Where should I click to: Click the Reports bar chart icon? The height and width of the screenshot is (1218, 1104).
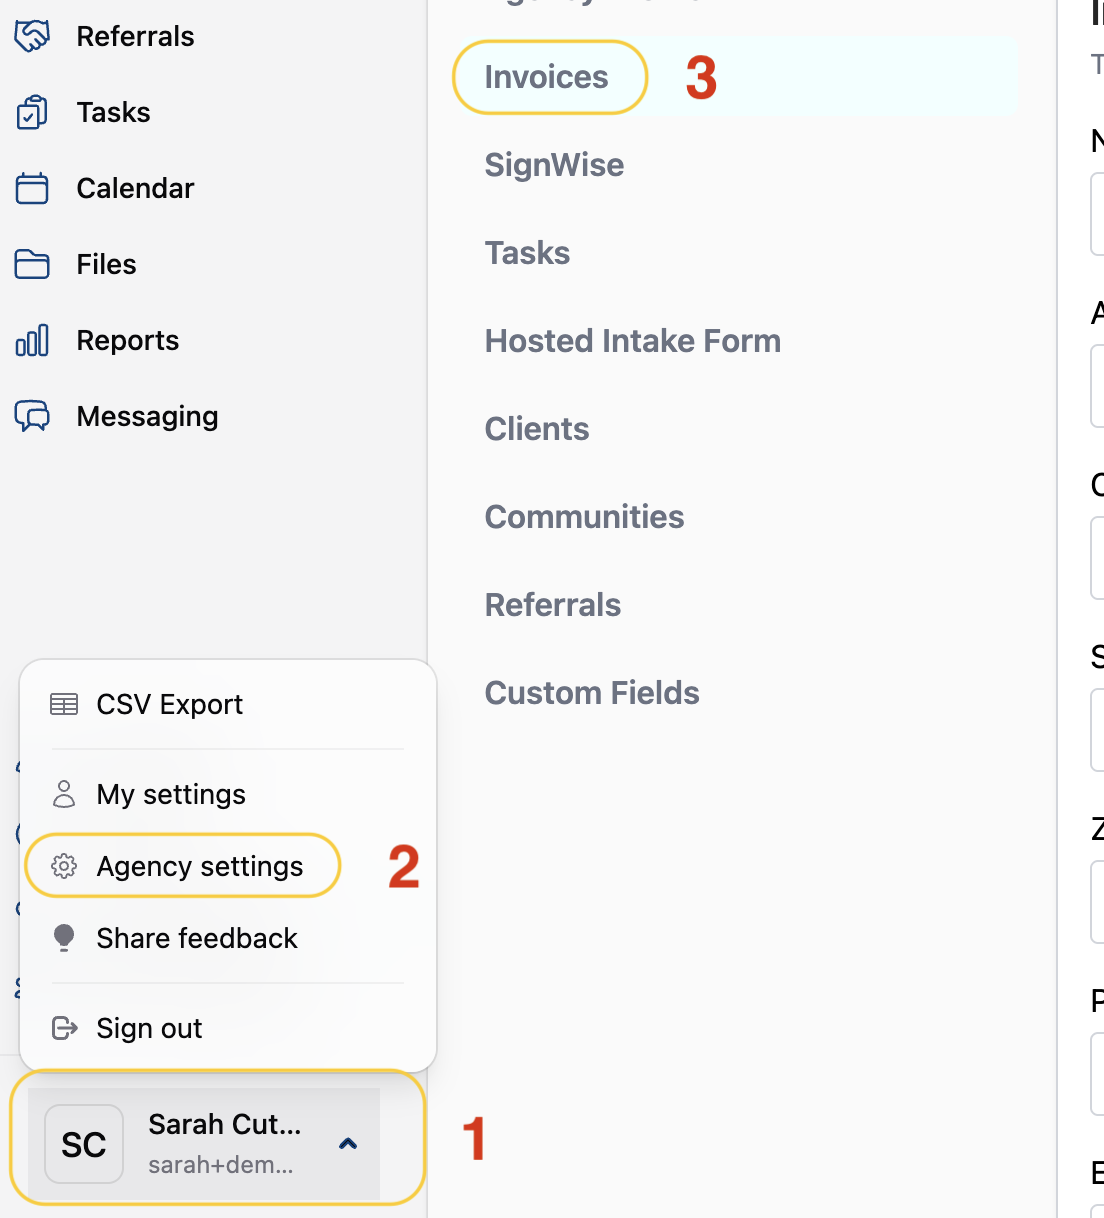pyautogui.click(x=32, y=340)
